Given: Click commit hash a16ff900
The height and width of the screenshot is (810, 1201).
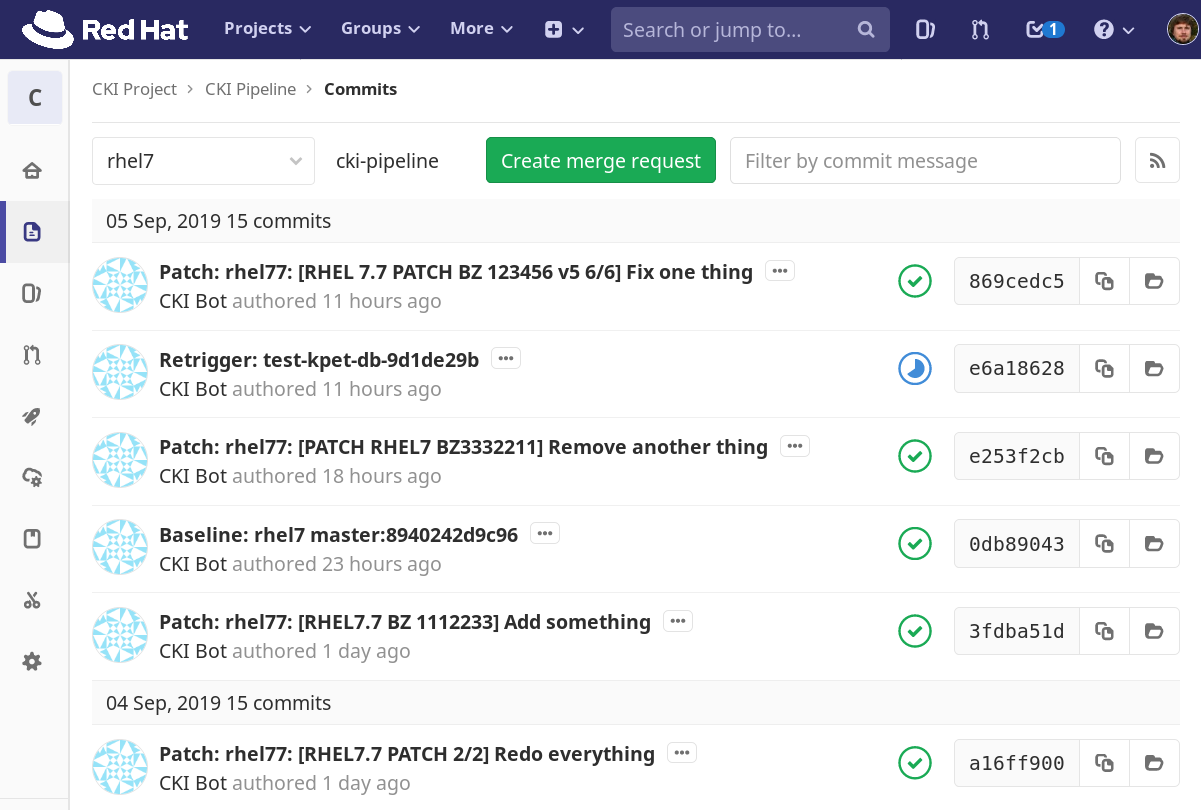Looking at the screenshot, I should click(x=1016, y=764).
